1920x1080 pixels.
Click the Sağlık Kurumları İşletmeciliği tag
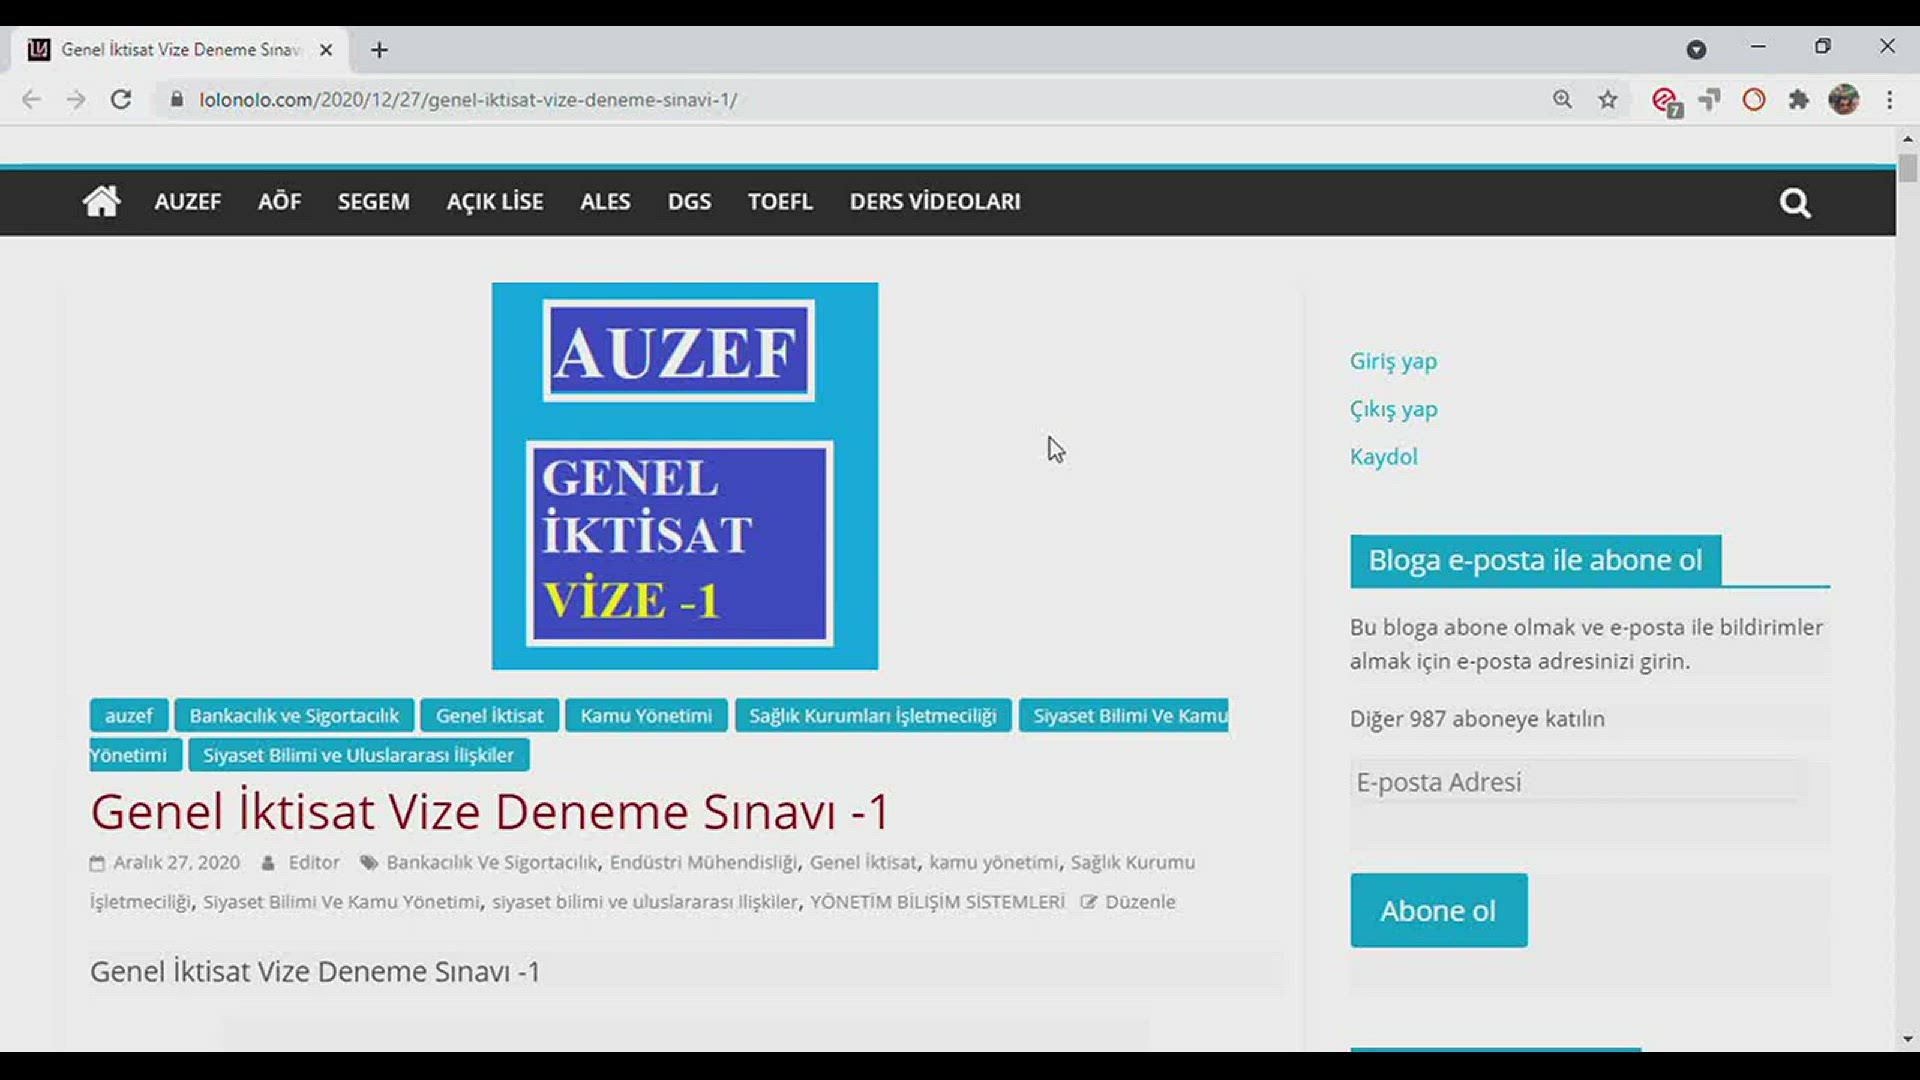coord(873,716)
